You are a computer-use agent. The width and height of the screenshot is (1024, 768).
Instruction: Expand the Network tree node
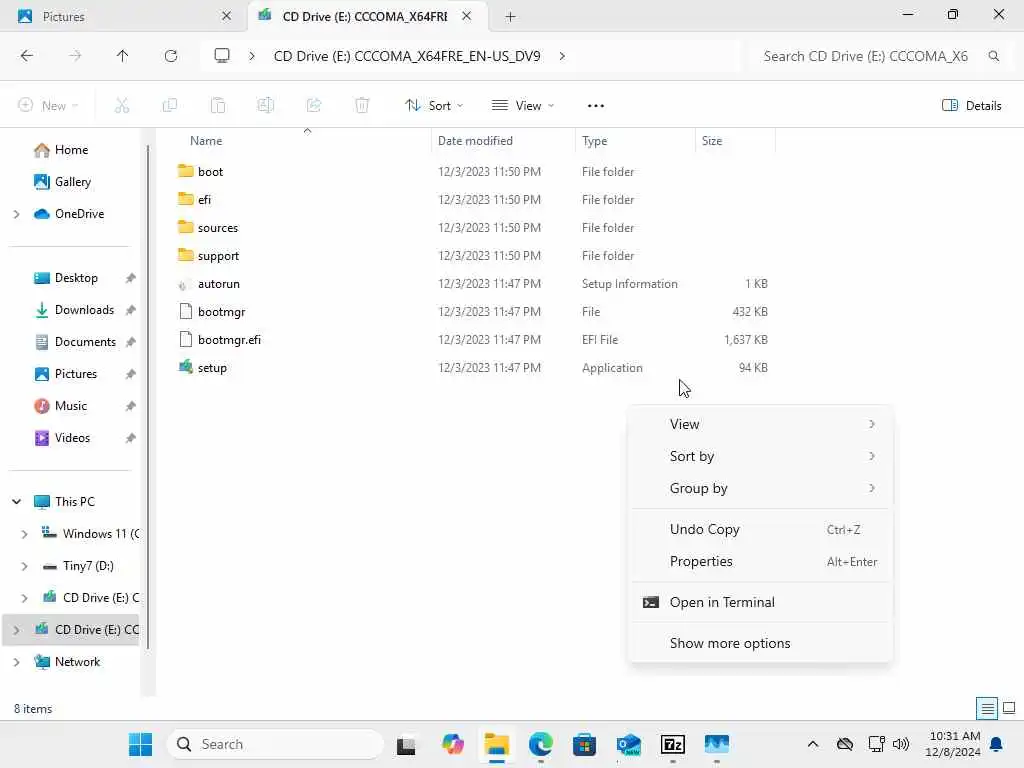17,662
